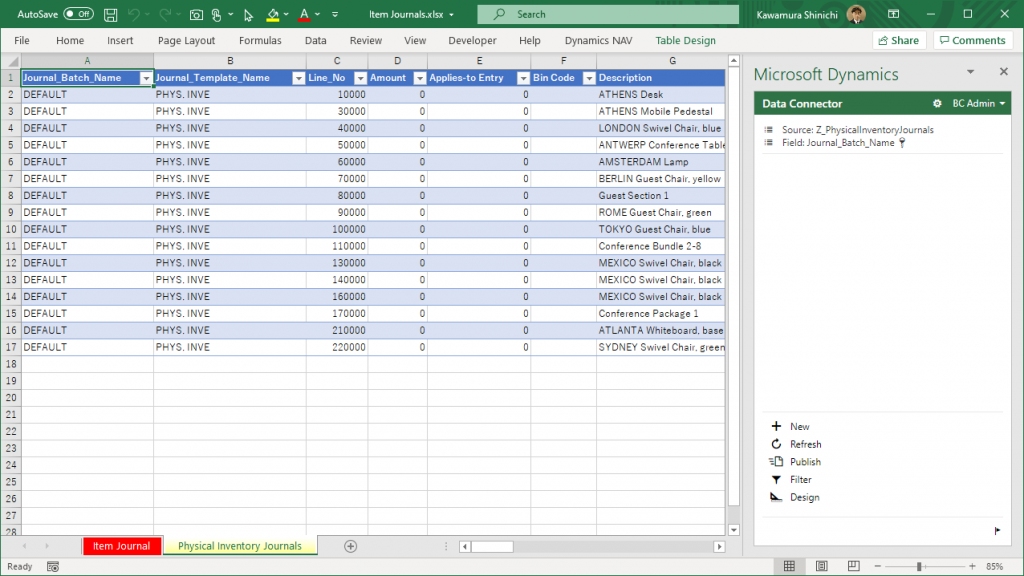Open the Dynamics NAV tab
This screenshot has height=576, width=1024.
click(598, 40)
